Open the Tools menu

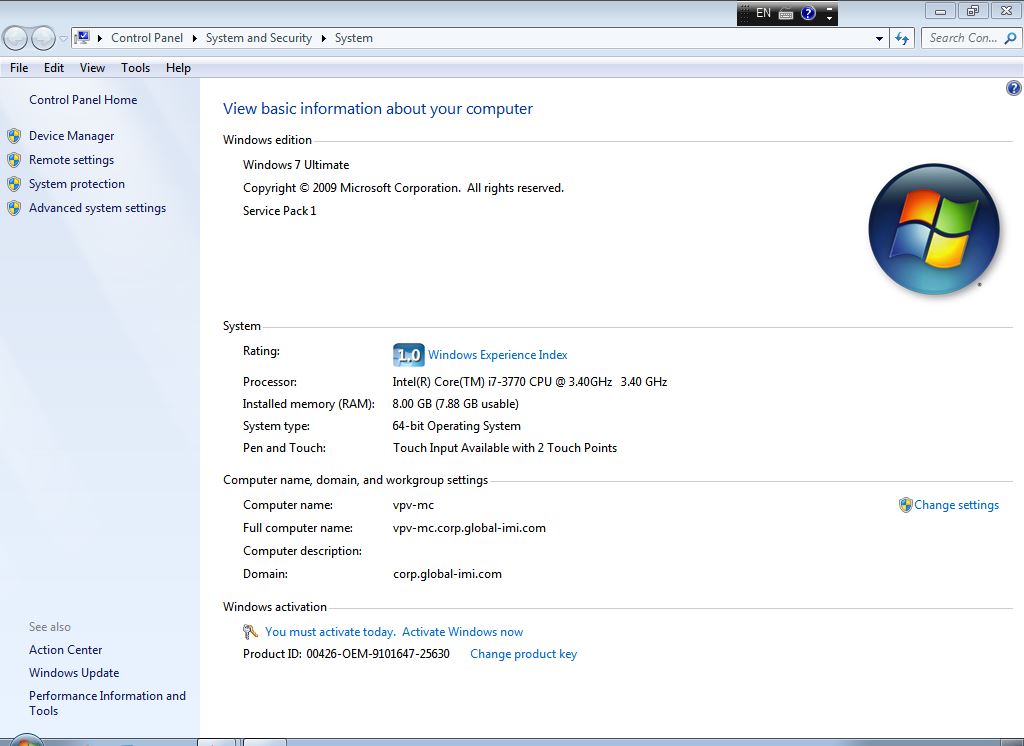point(135,67)
